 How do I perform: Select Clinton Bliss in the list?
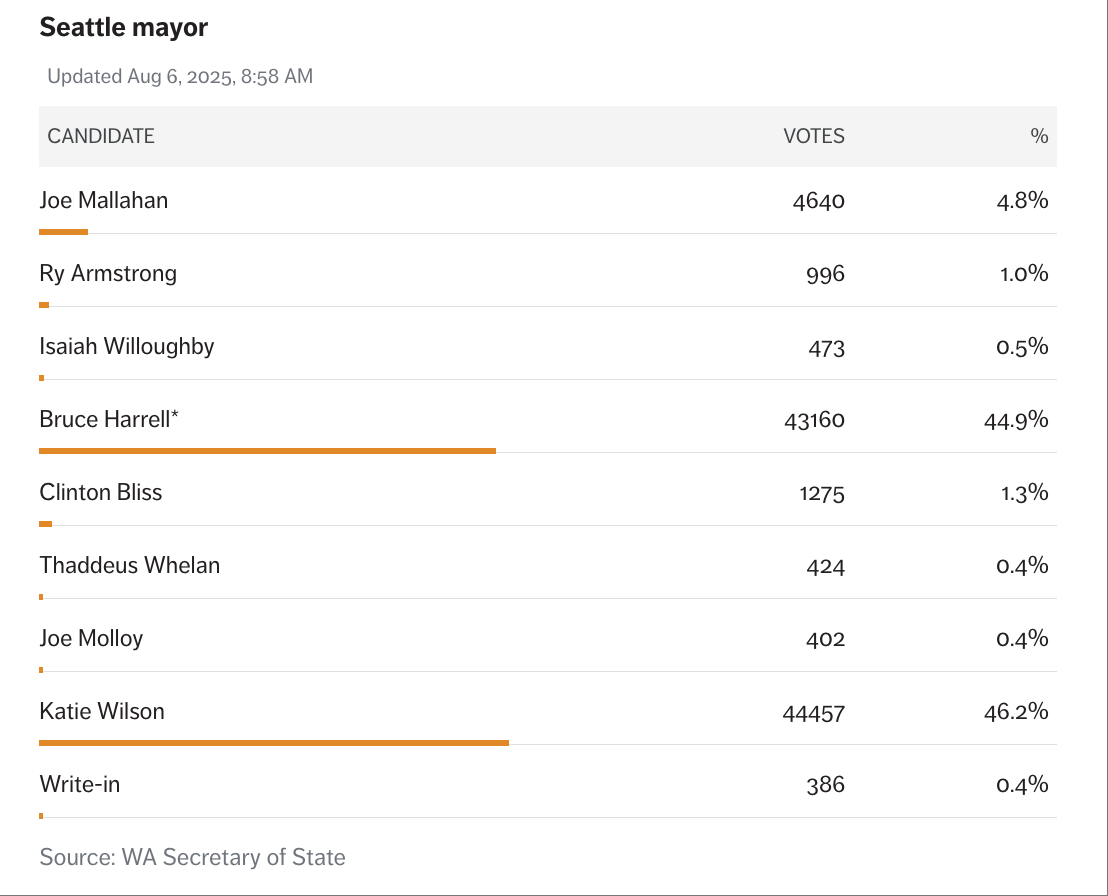point(100,492)
